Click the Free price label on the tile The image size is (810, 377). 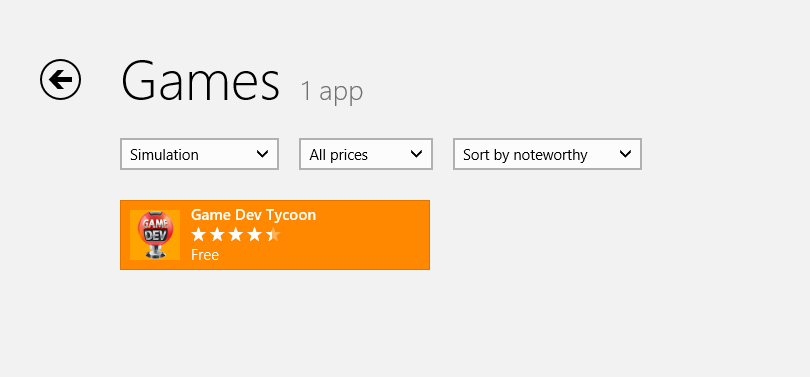205,255
